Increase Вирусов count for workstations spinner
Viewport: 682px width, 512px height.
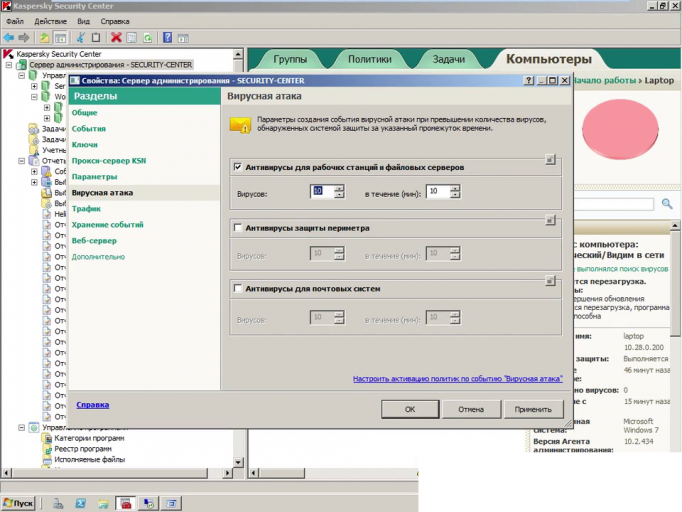coord(339,188)
